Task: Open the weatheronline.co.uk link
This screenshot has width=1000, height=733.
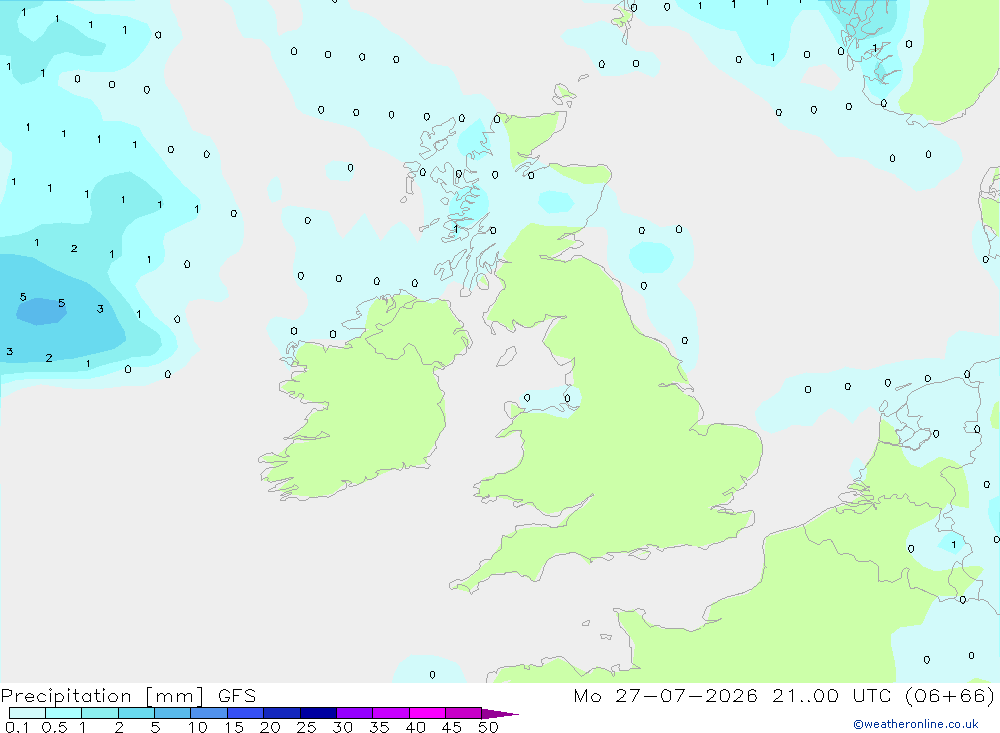Action: (x=916, y=724)
